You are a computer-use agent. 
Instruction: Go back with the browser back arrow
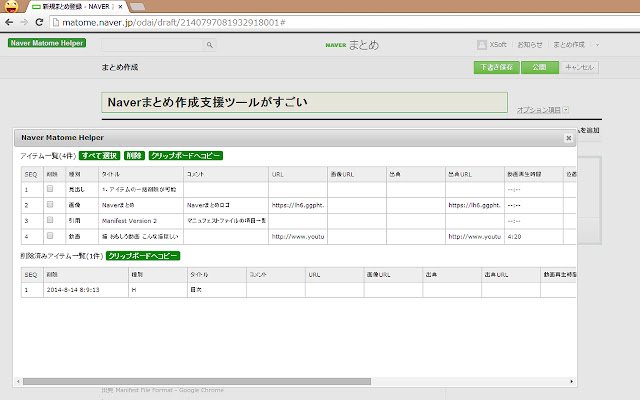[x=9, y=22]
